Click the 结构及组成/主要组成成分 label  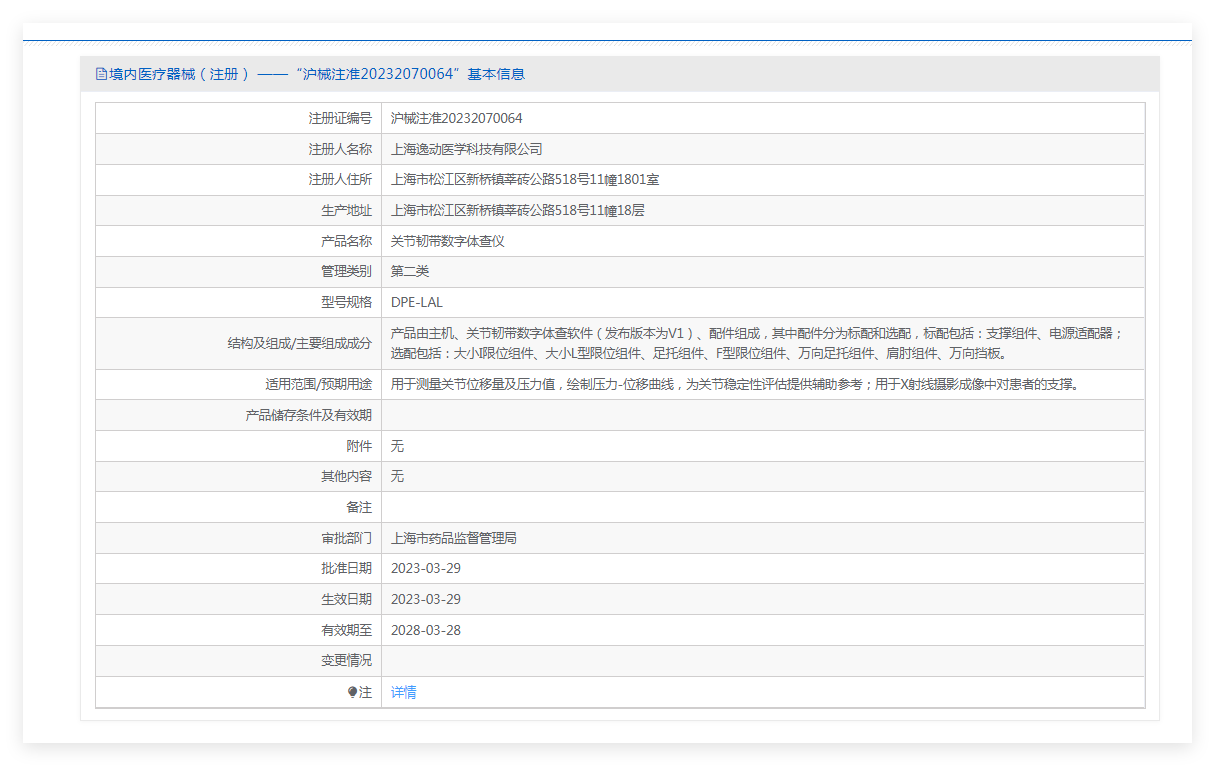[300, 343]
